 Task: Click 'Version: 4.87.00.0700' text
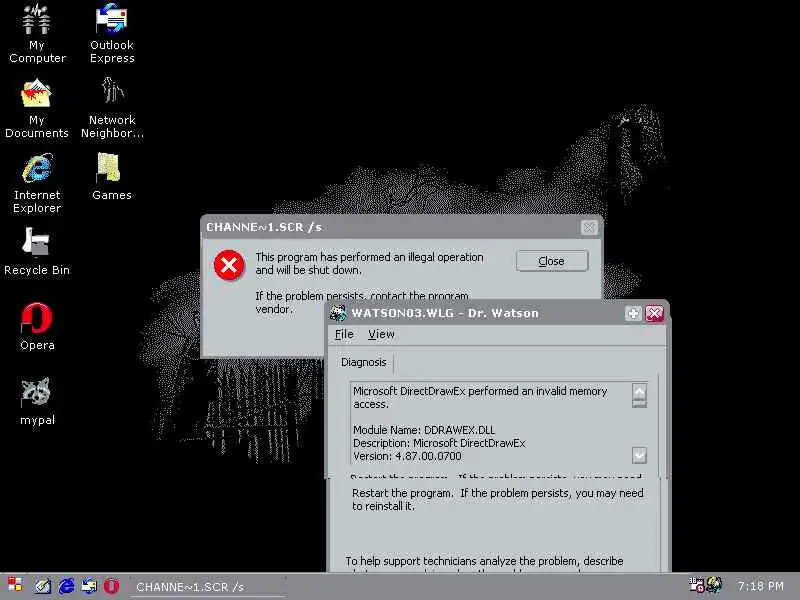click(407, 456)
